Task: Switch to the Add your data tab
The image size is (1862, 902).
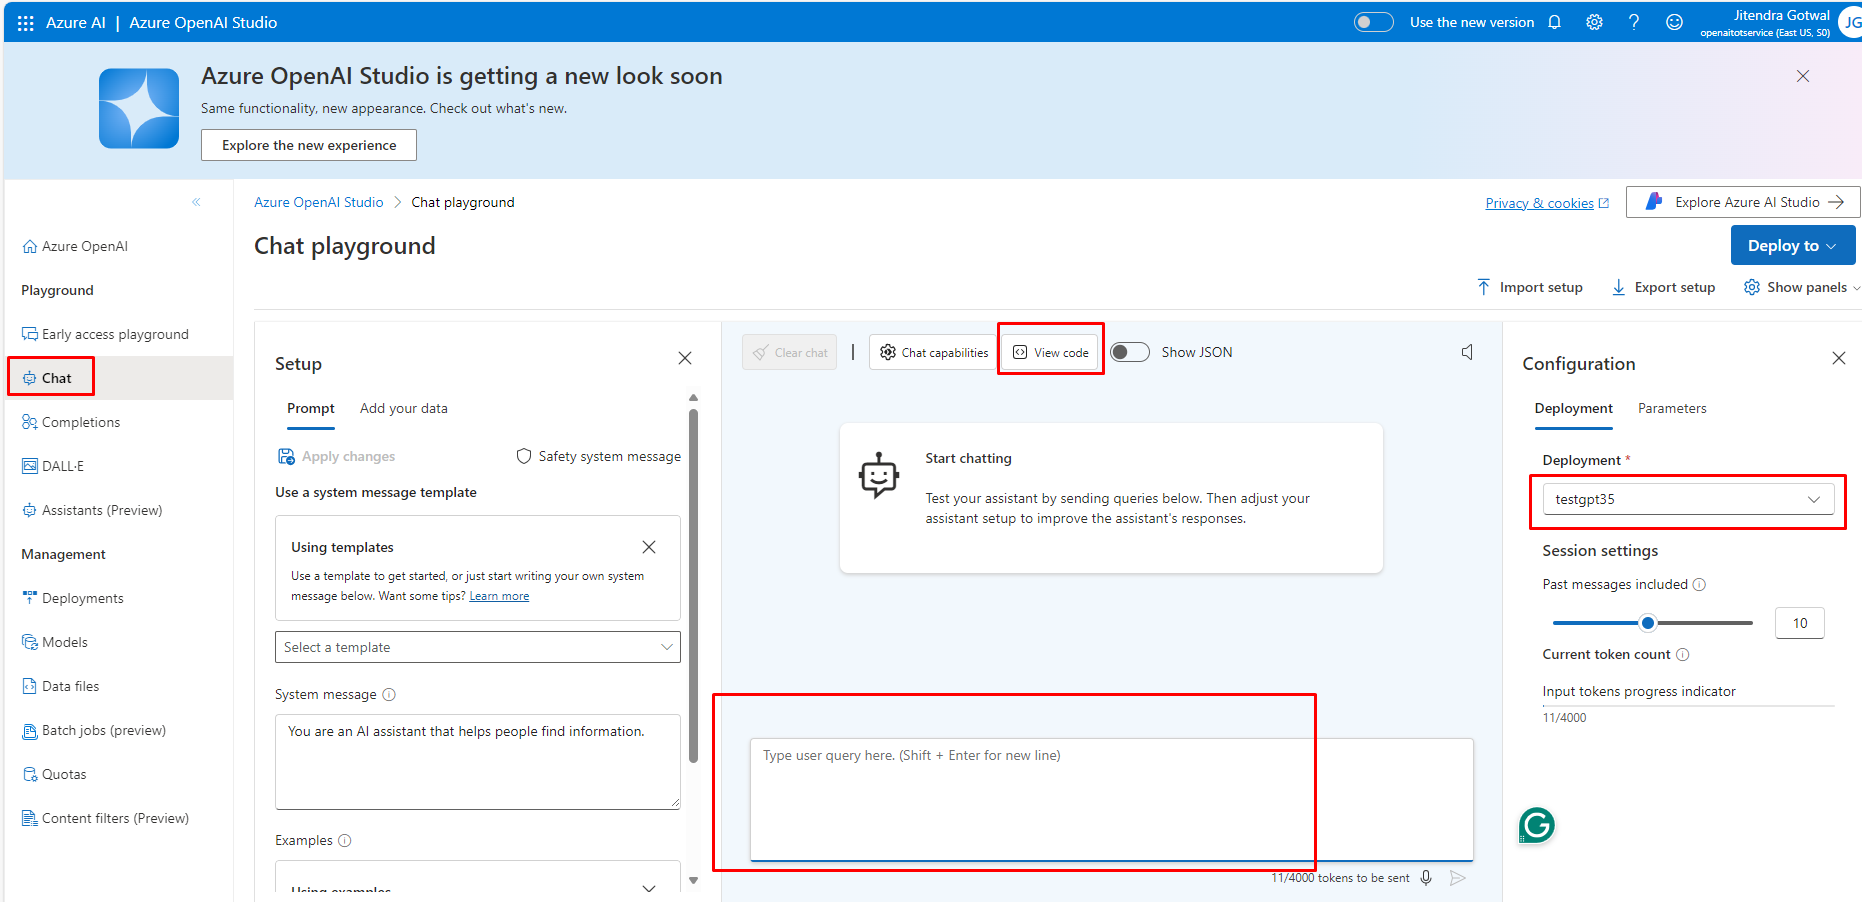Action: click(403, 408)
